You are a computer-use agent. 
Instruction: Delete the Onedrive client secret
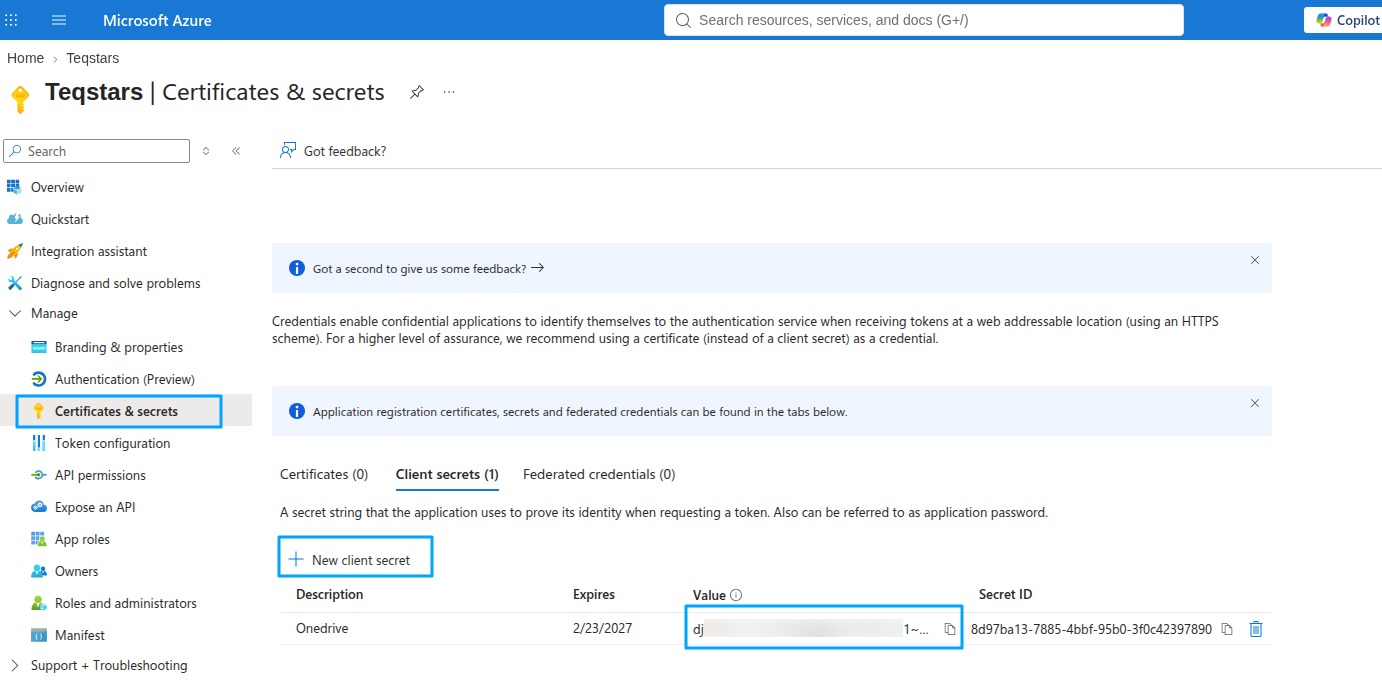[1256, 629]
